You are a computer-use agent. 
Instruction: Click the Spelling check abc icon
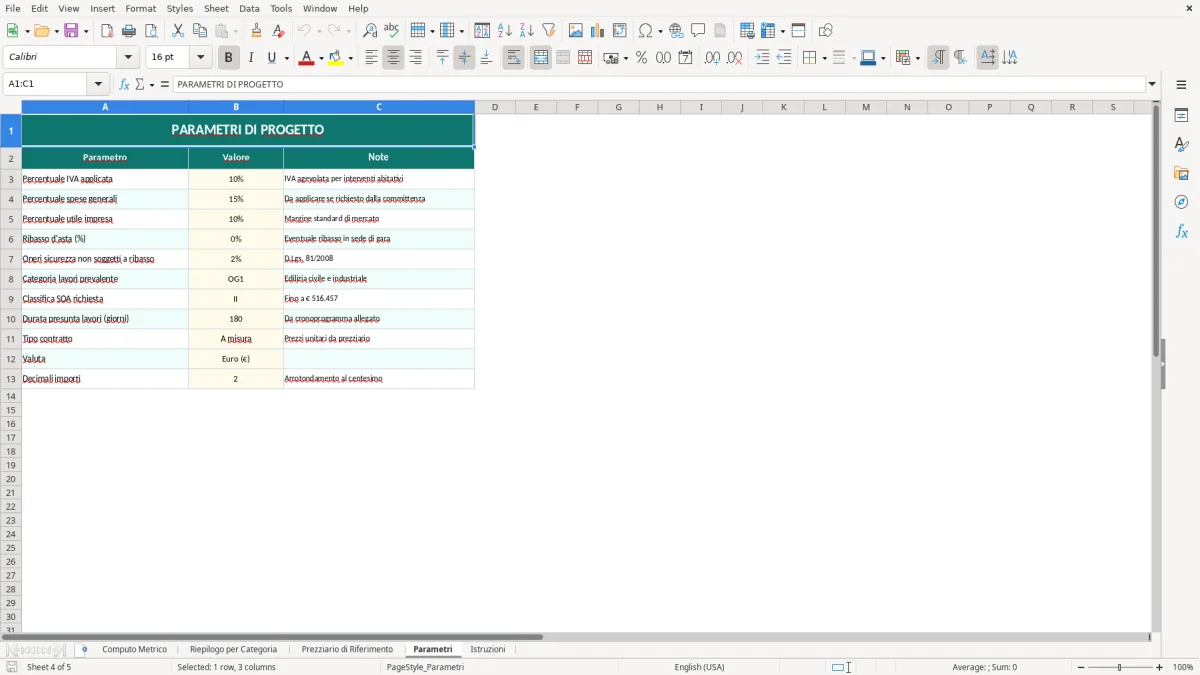point(392,31)
